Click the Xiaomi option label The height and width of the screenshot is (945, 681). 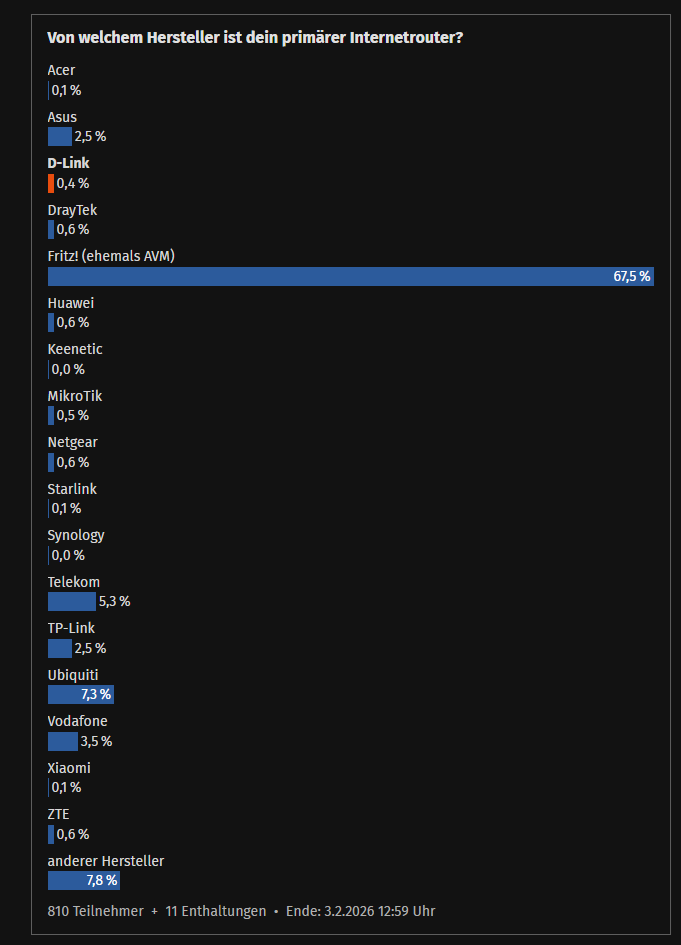click(69, 768)
